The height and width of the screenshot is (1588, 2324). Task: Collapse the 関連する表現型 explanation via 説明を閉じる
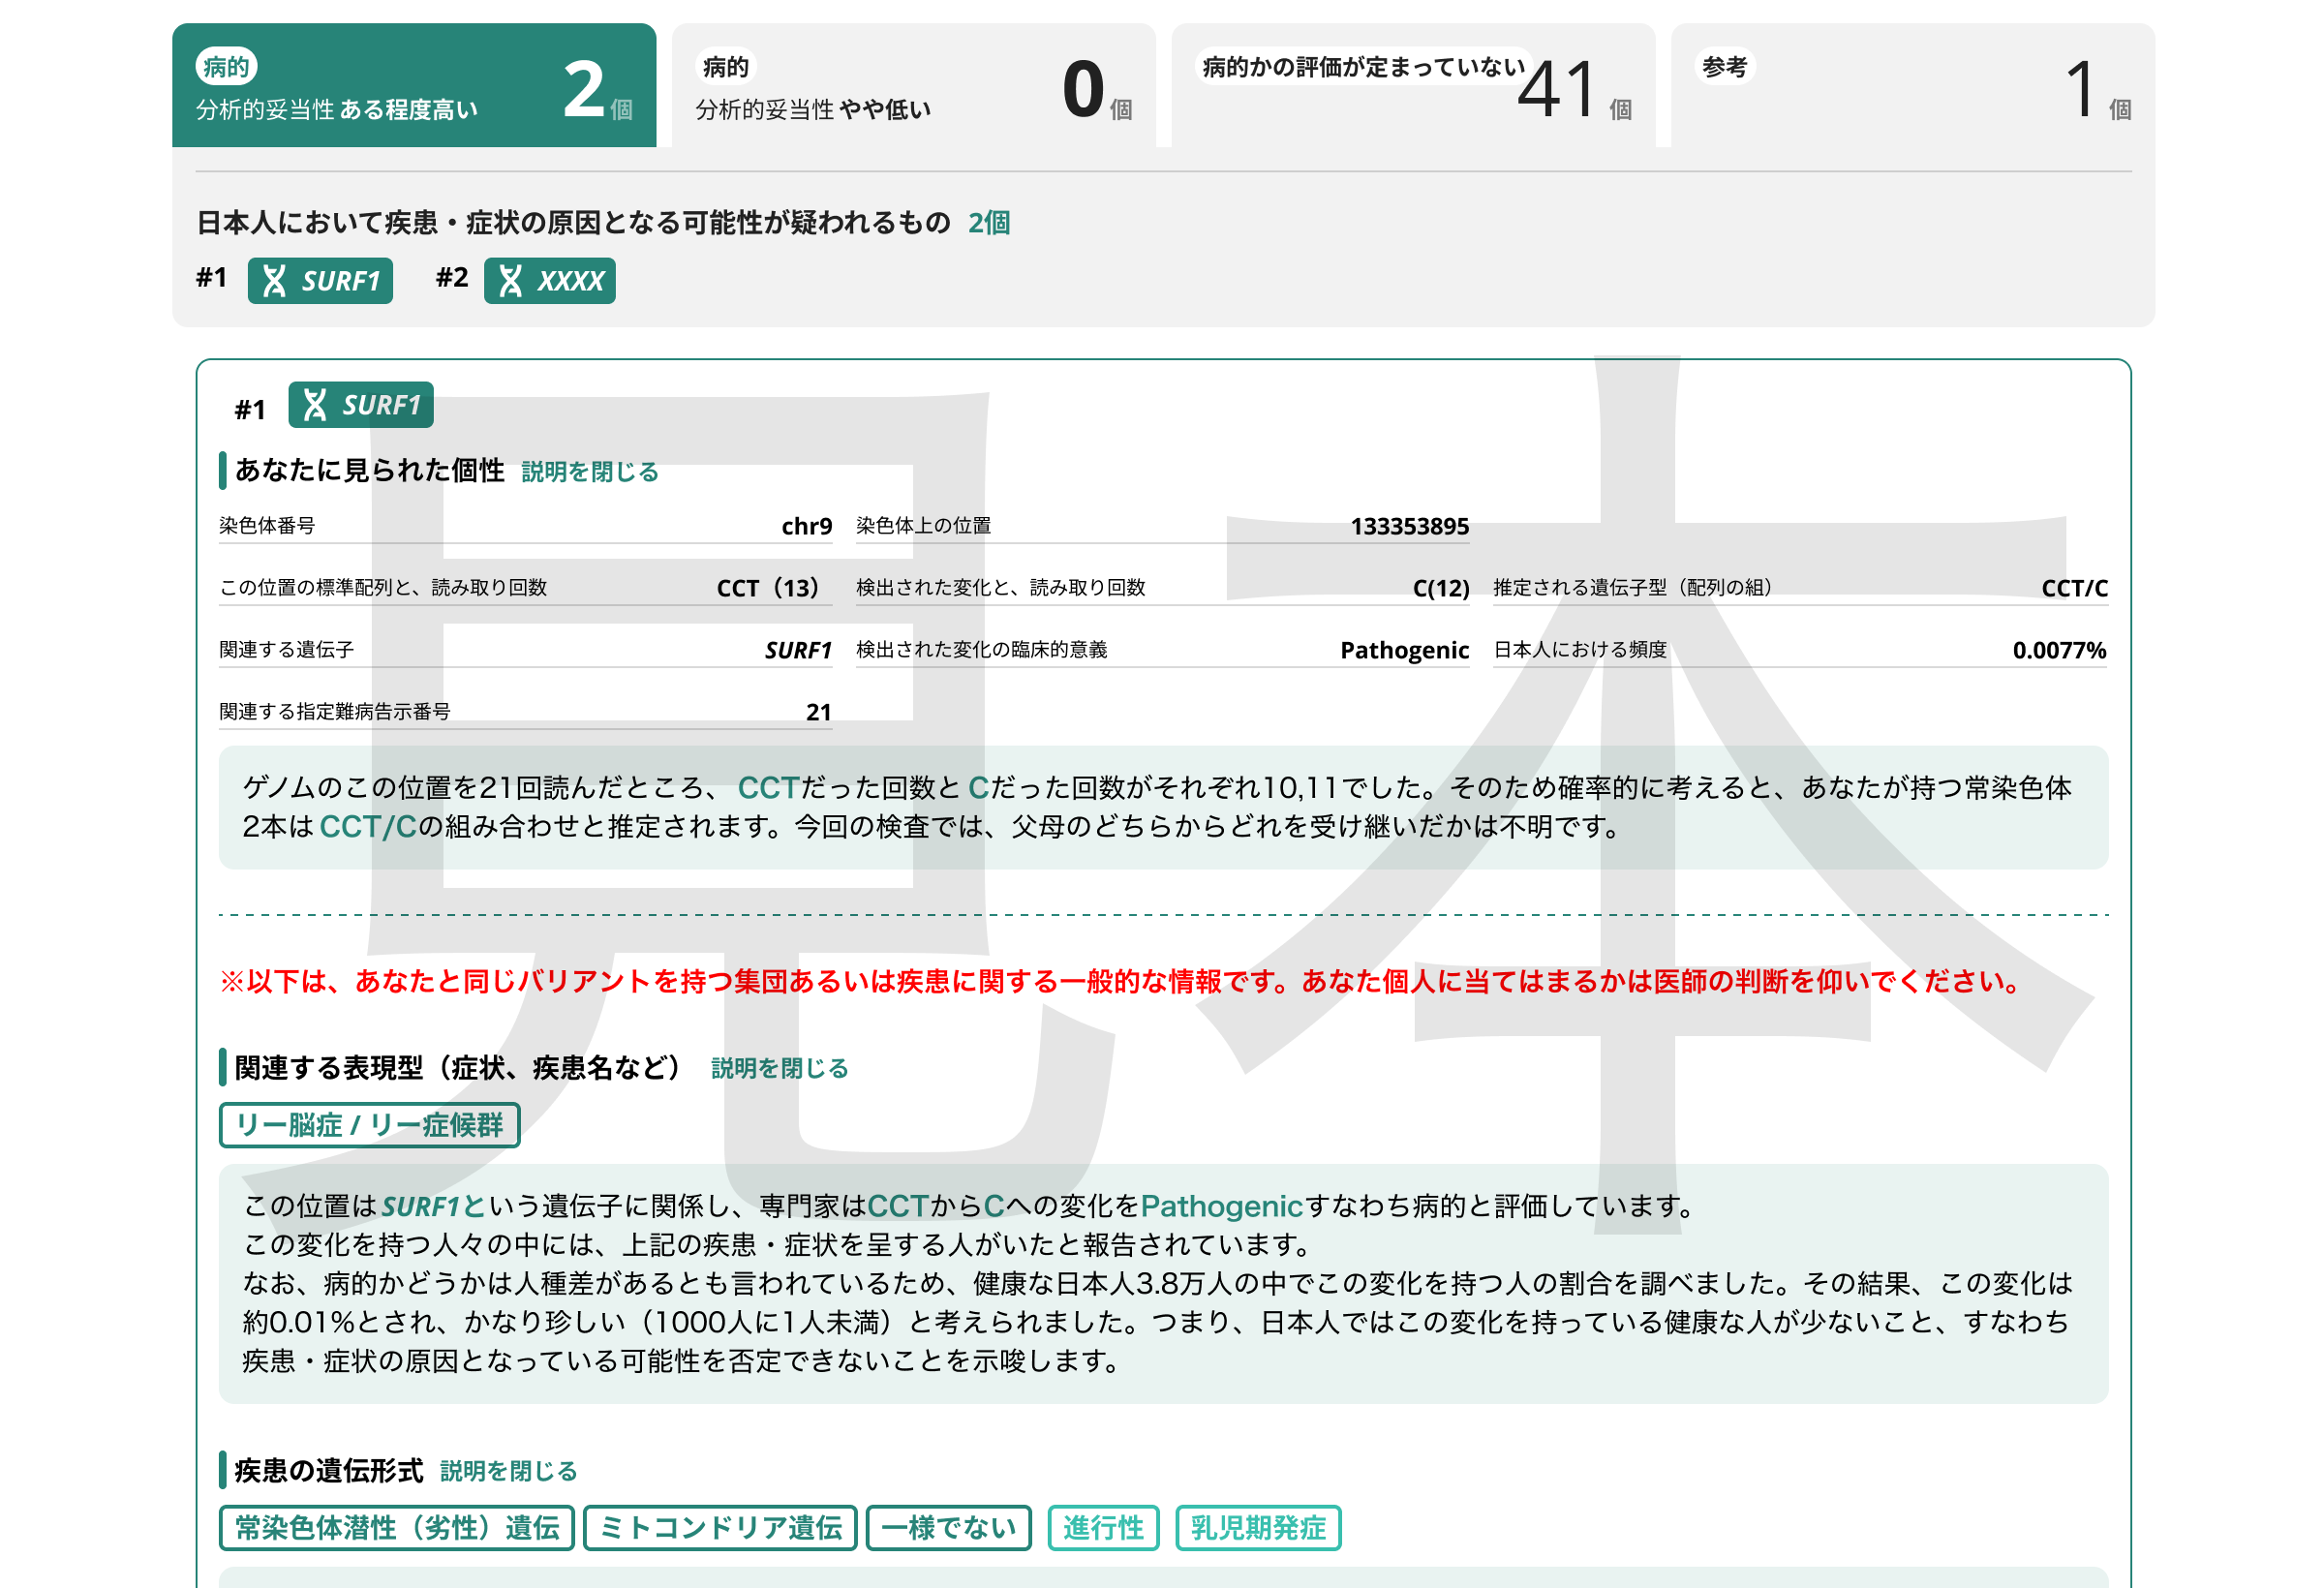point(779,1068)
